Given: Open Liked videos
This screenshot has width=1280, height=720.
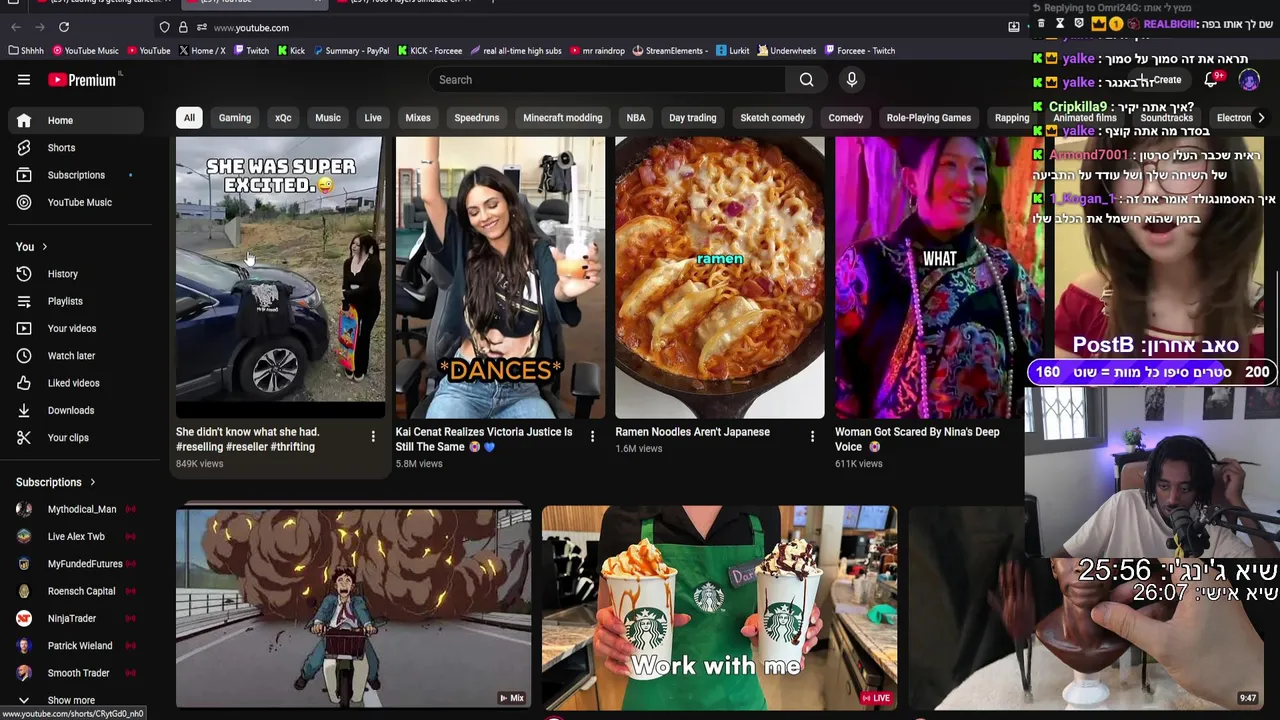Looking at the screenshot, I should click(78, 383).
